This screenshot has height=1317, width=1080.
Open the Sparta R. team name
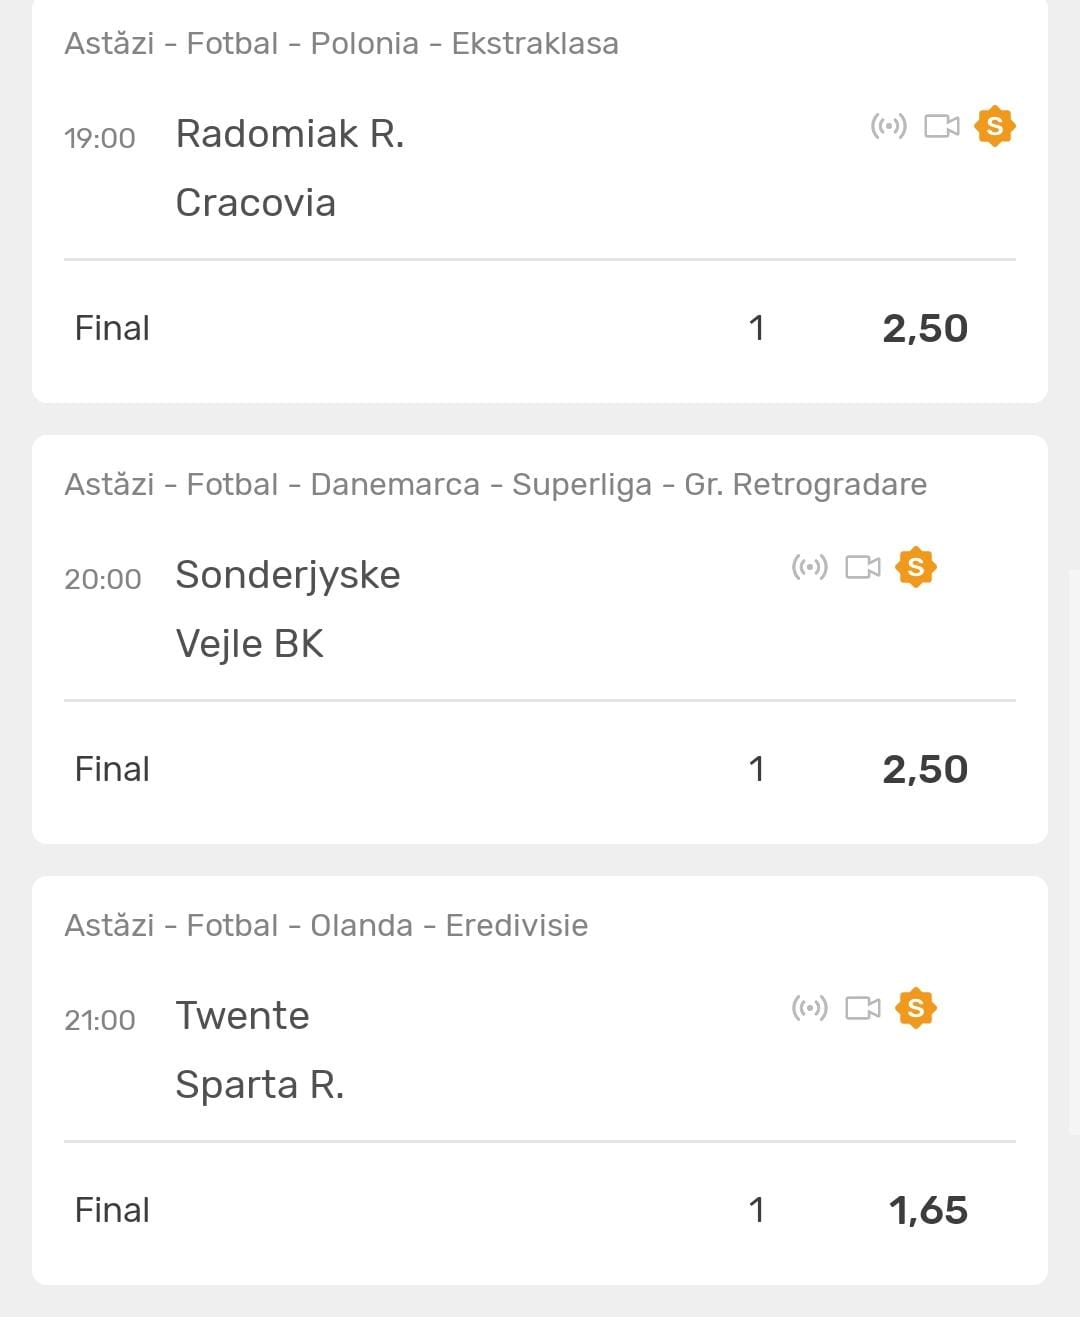260,1085
